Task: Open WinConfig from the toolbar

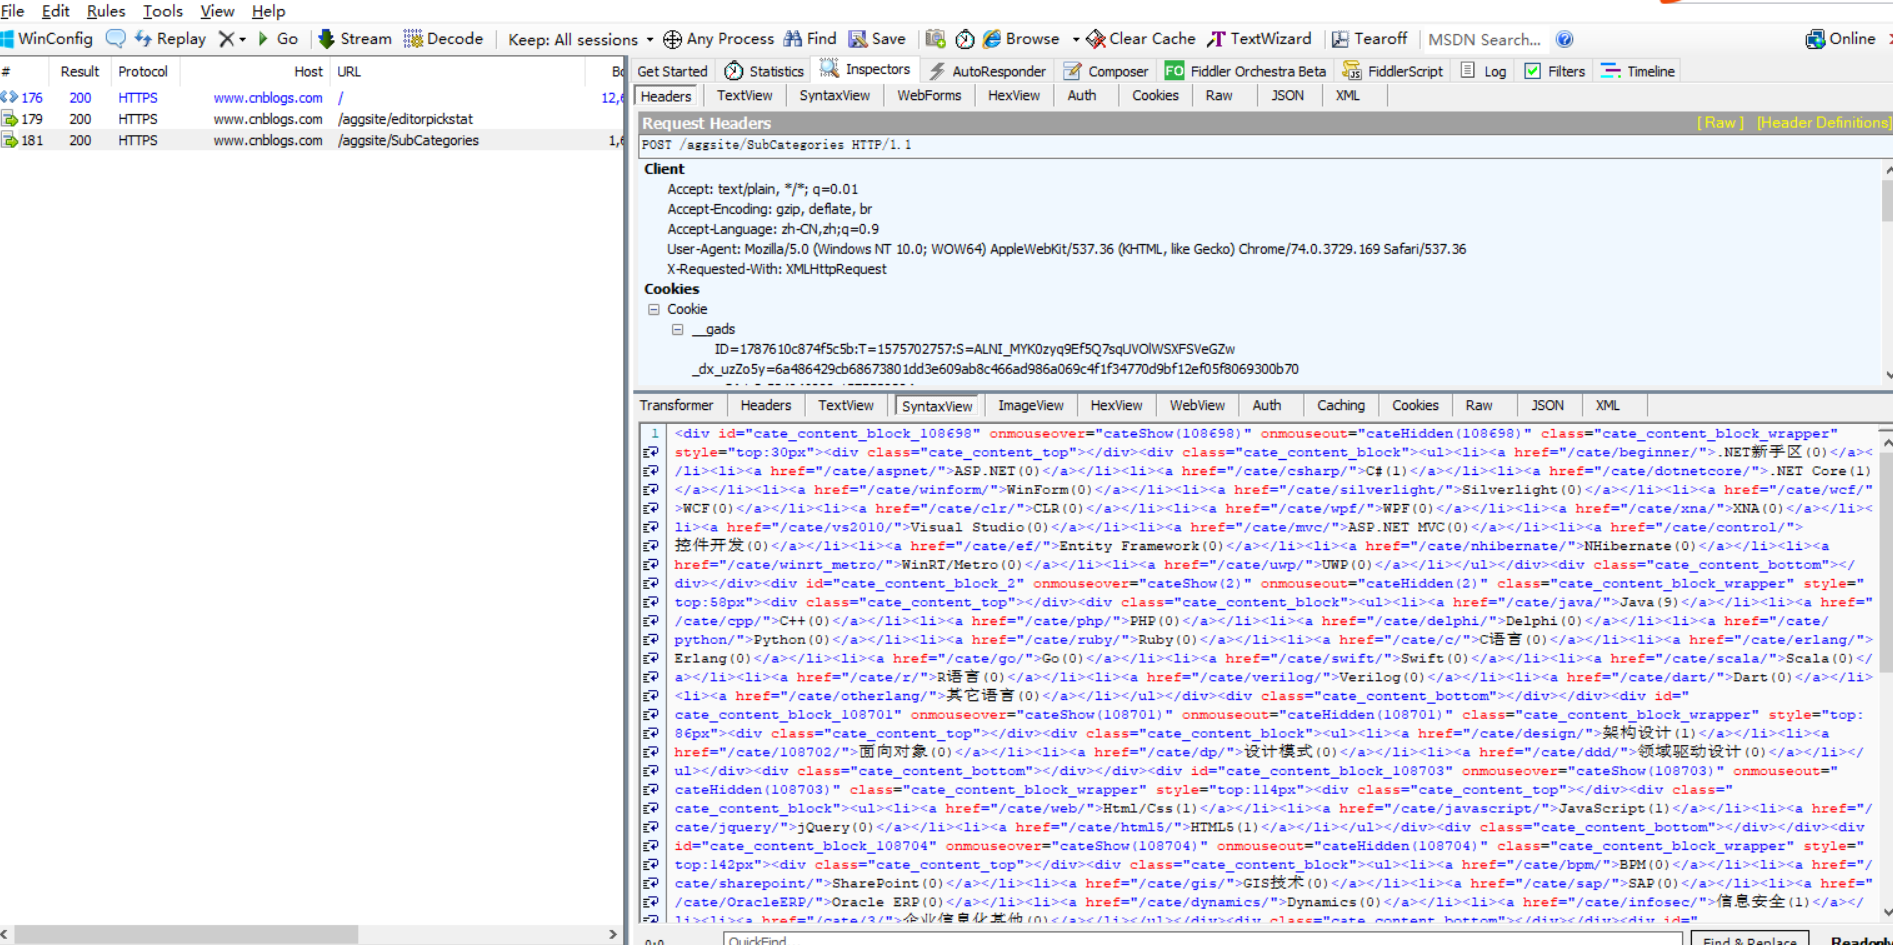Action: click(47, 39)
